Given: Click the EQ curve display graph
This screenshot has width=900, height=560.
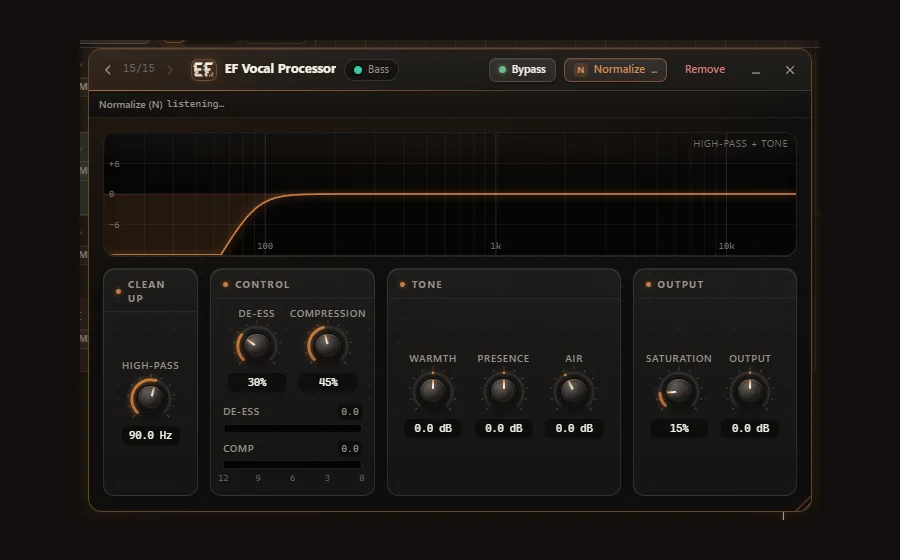Looking at the screenshot, I should point(449,195).
